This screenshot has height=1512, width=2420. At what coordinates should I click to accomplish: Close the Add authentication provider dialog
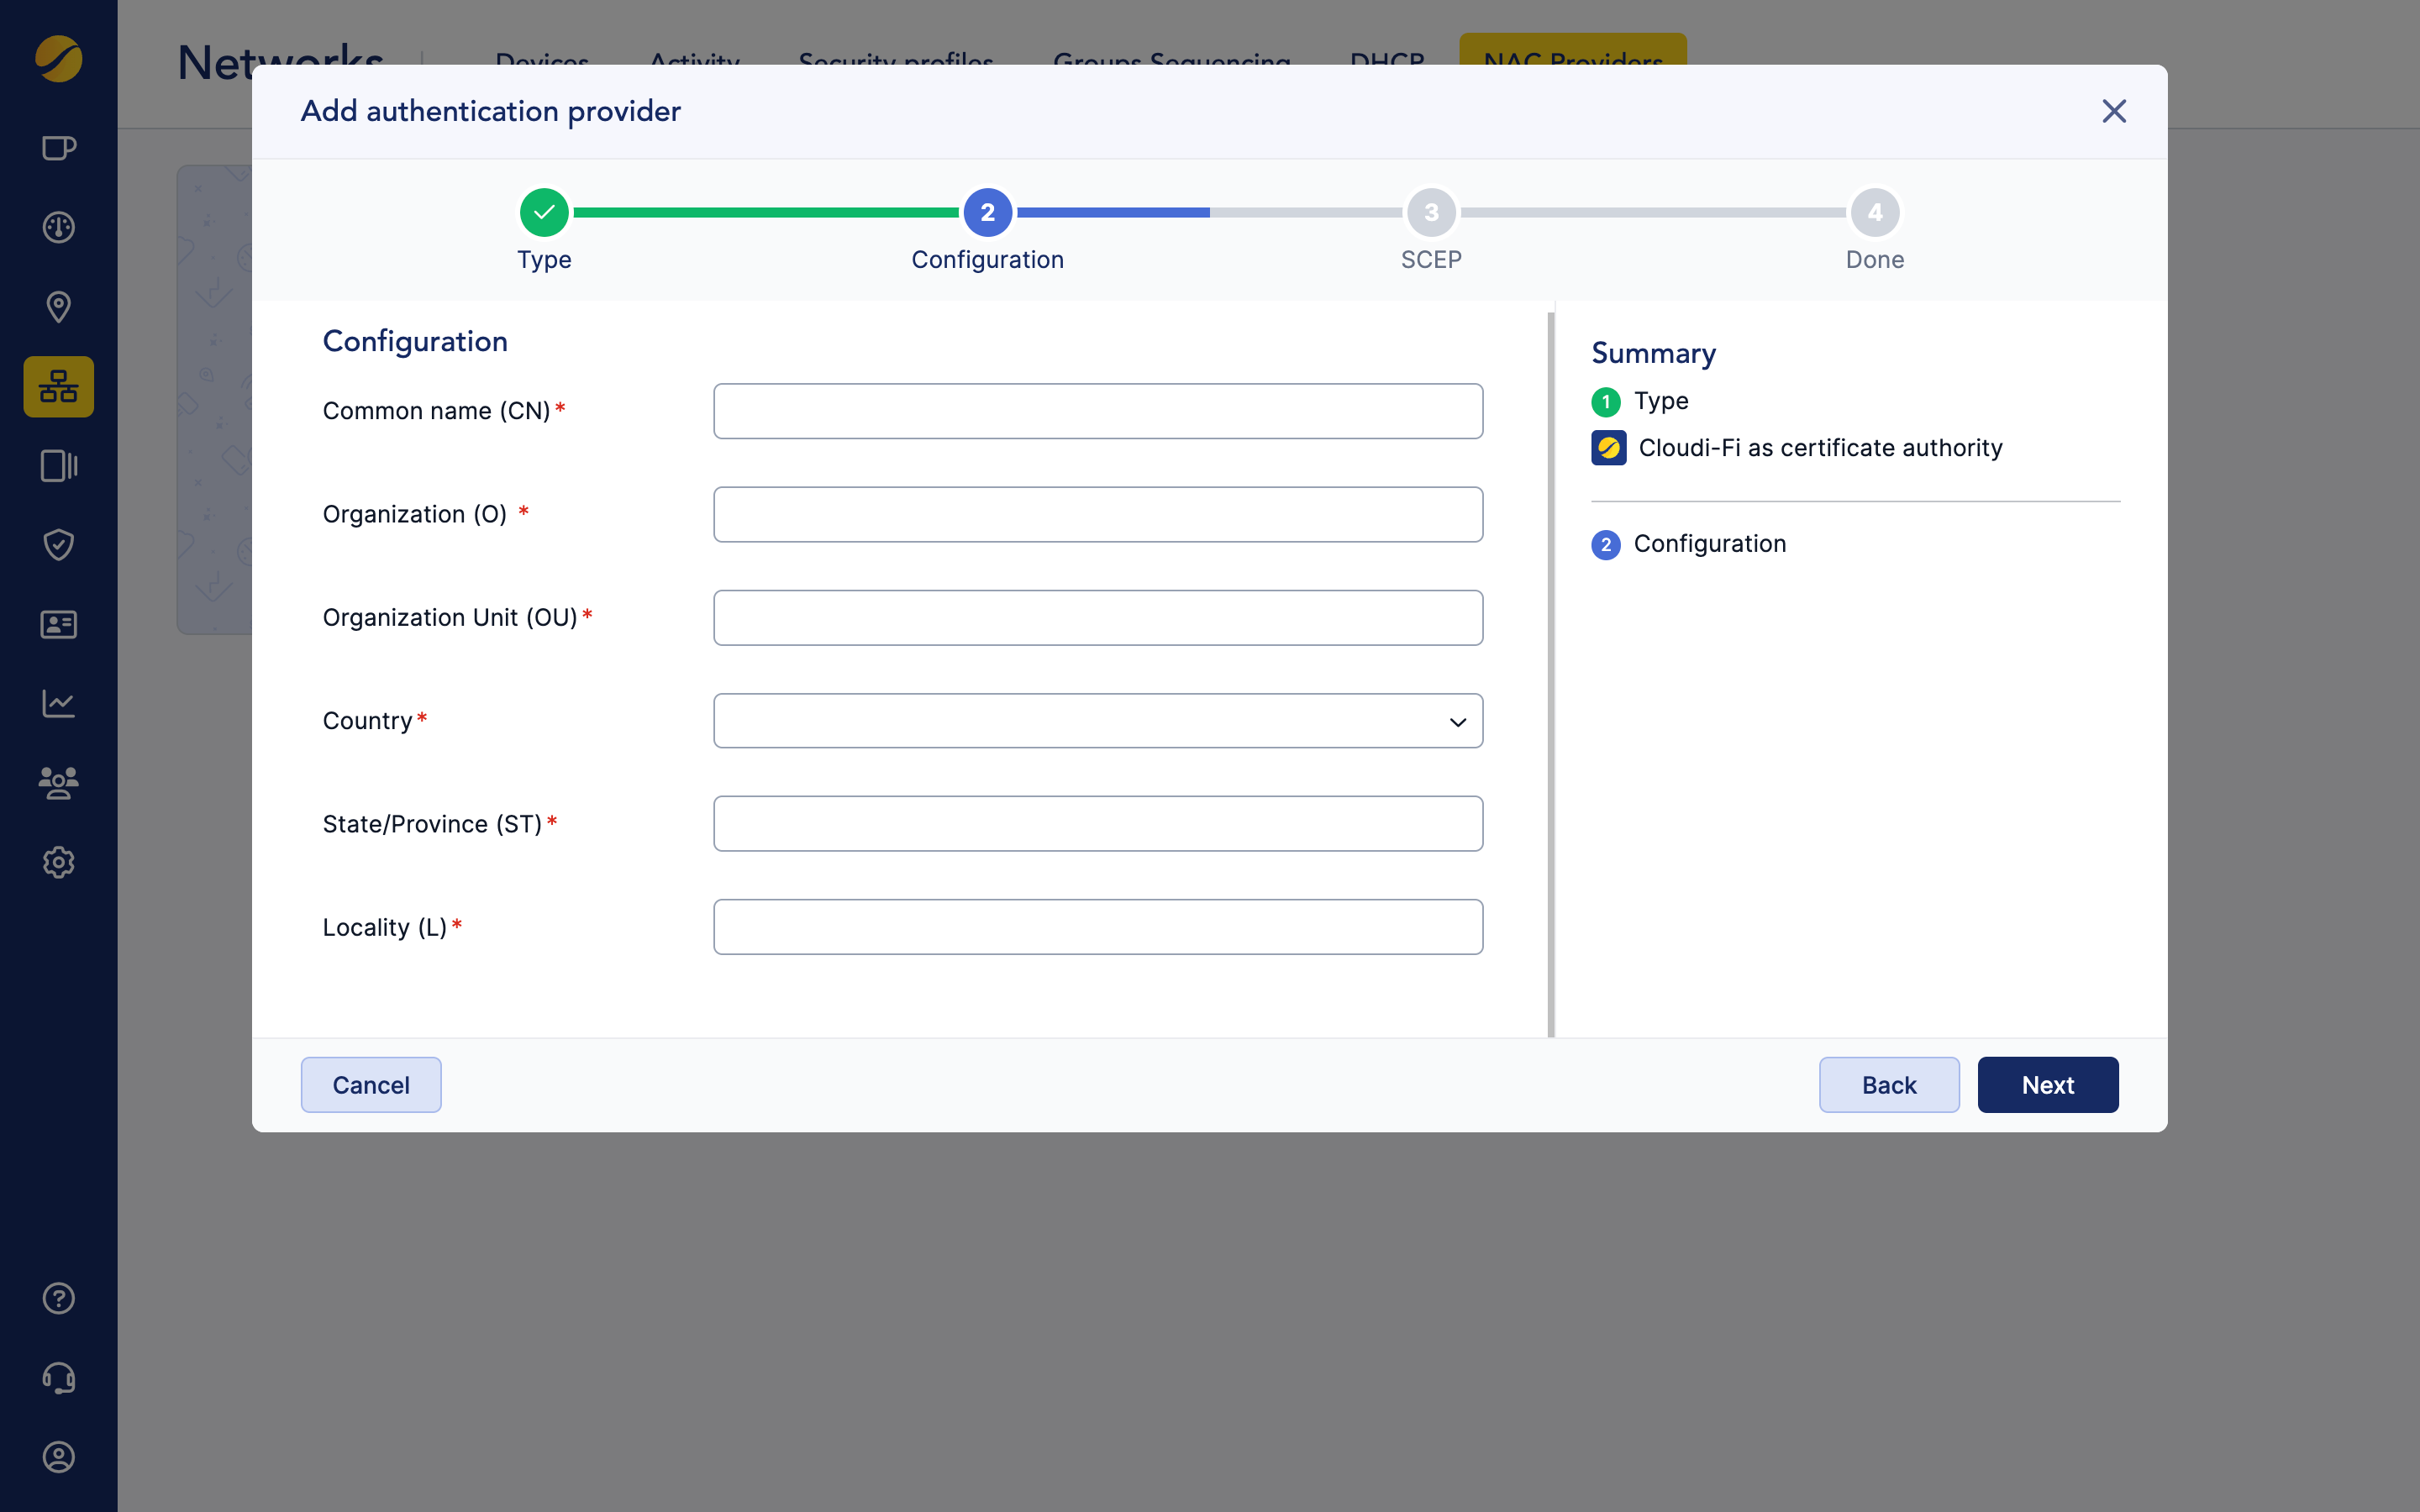[2113, 111]
